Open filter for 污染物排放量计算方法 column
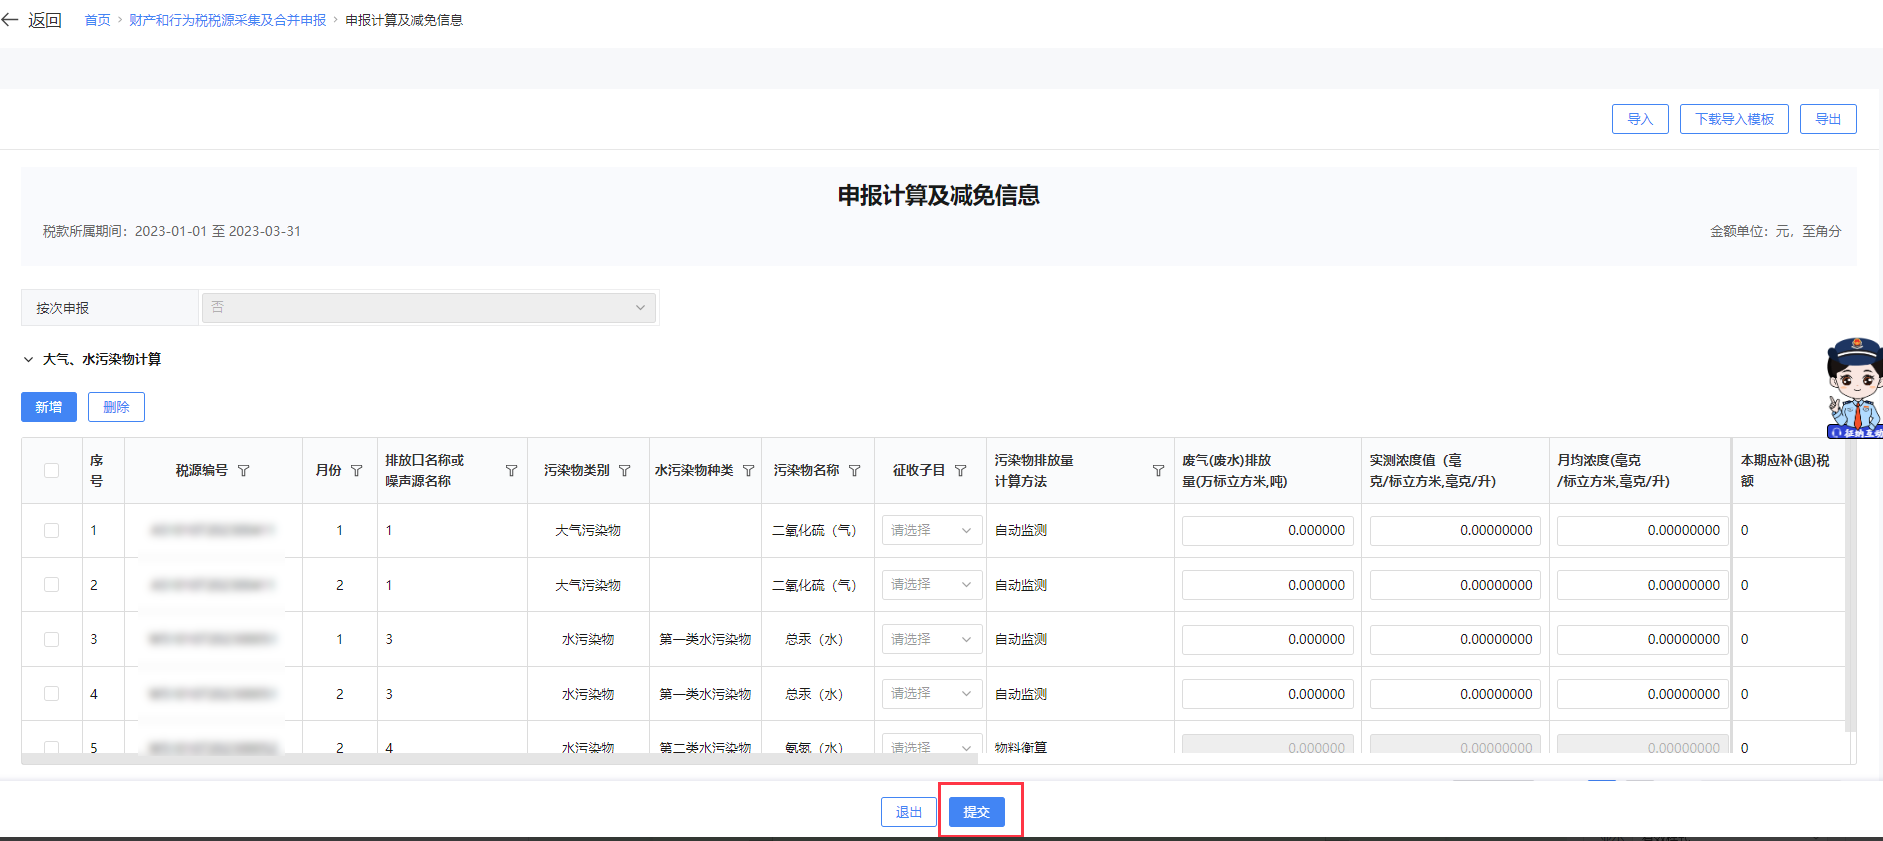Image resolution: width=1883 pixels, height=841 pixels. coord(1158,471)
